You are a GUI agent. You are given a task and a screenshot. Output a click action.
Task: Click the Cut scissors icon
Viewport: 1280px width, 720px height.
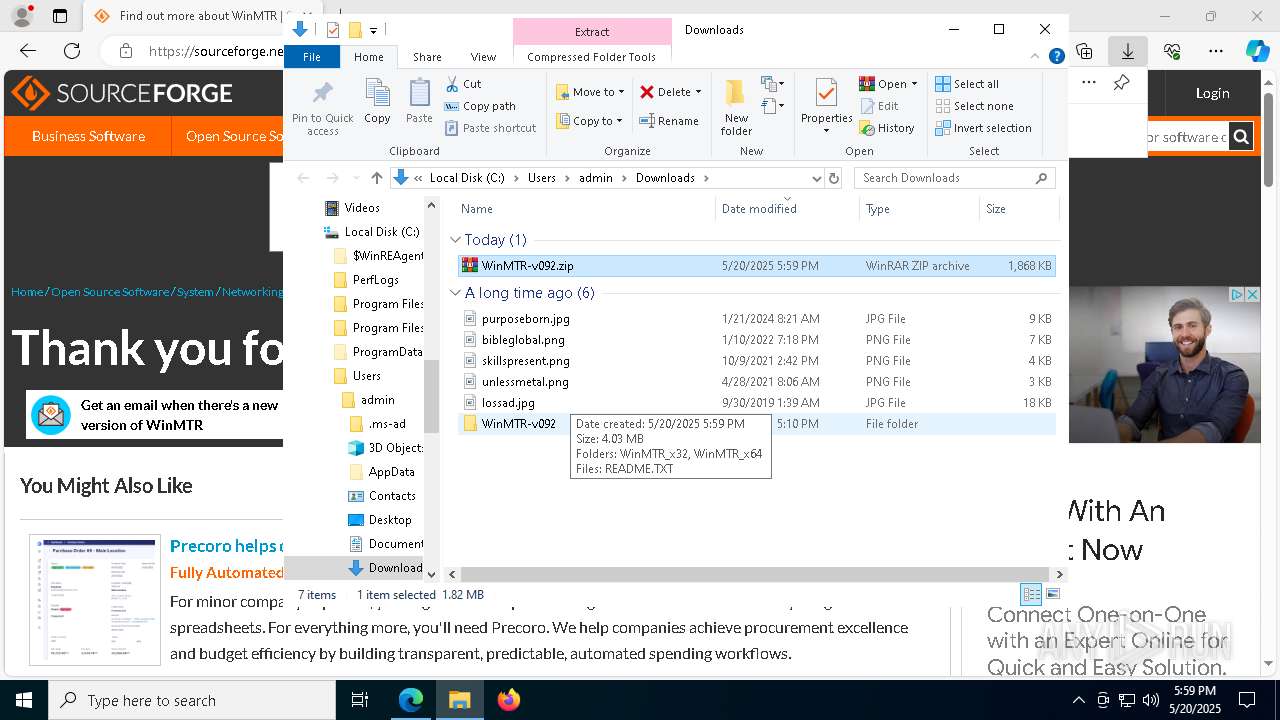[452, 84]
